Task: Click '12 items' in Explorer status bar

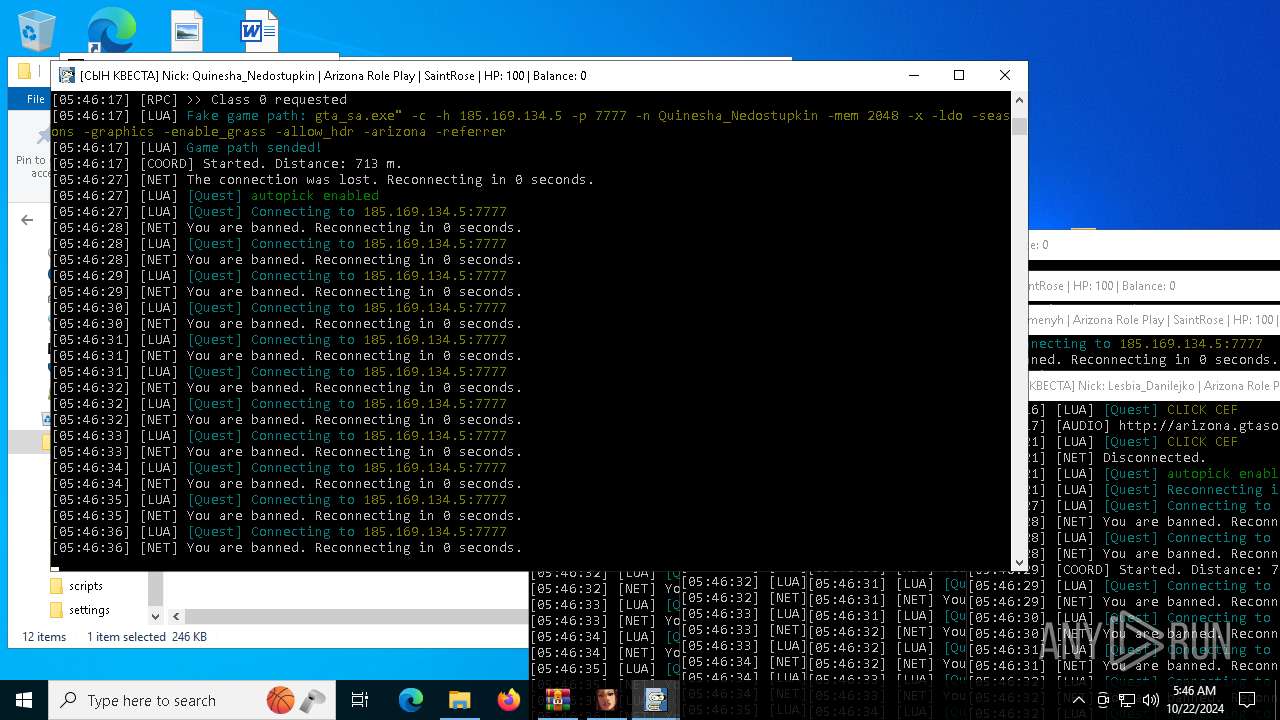Action: [x=44, y=637]
